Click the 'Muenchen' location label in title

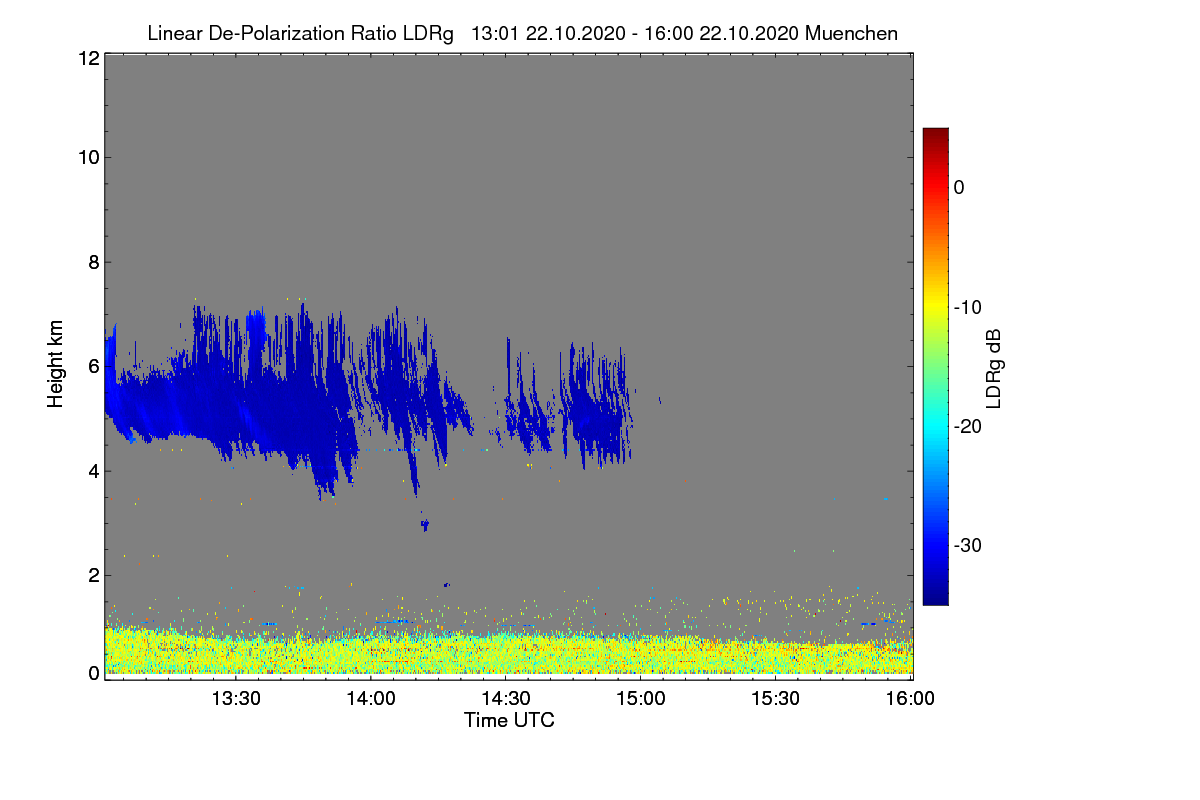(851, 34)
